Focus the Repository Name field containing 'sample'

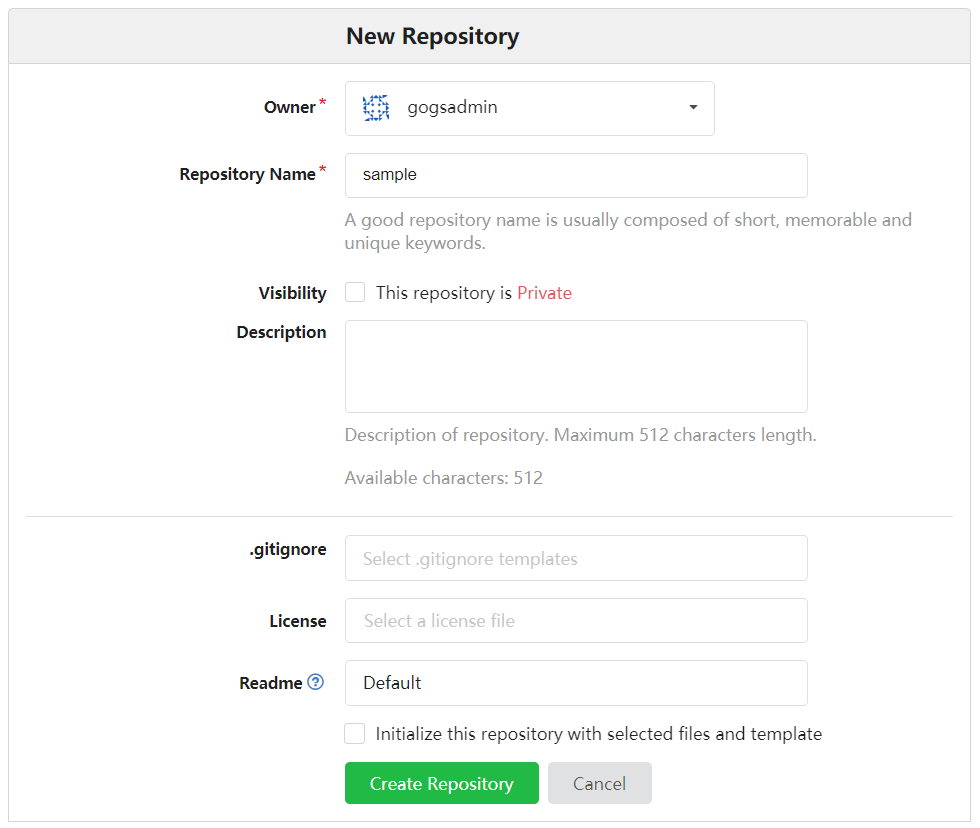point(576,175)
